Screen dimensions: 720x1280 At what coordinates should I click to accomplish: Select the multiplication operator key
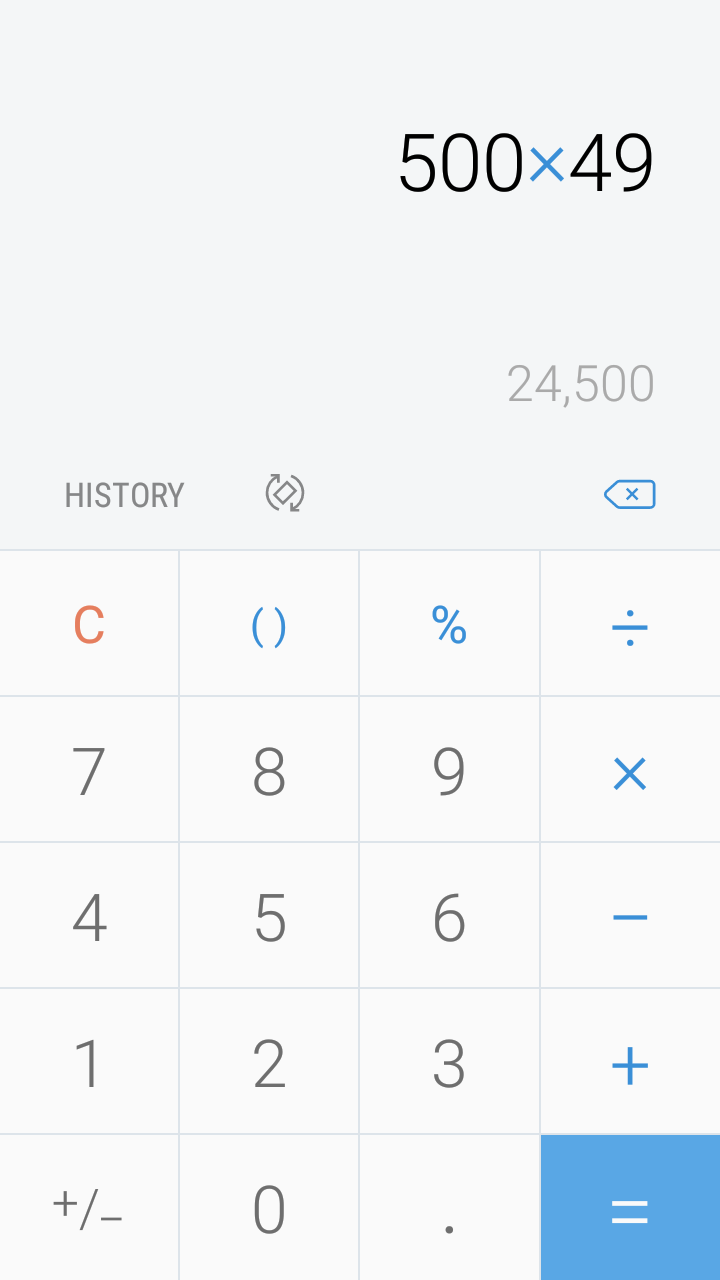[x=630, y=770]
